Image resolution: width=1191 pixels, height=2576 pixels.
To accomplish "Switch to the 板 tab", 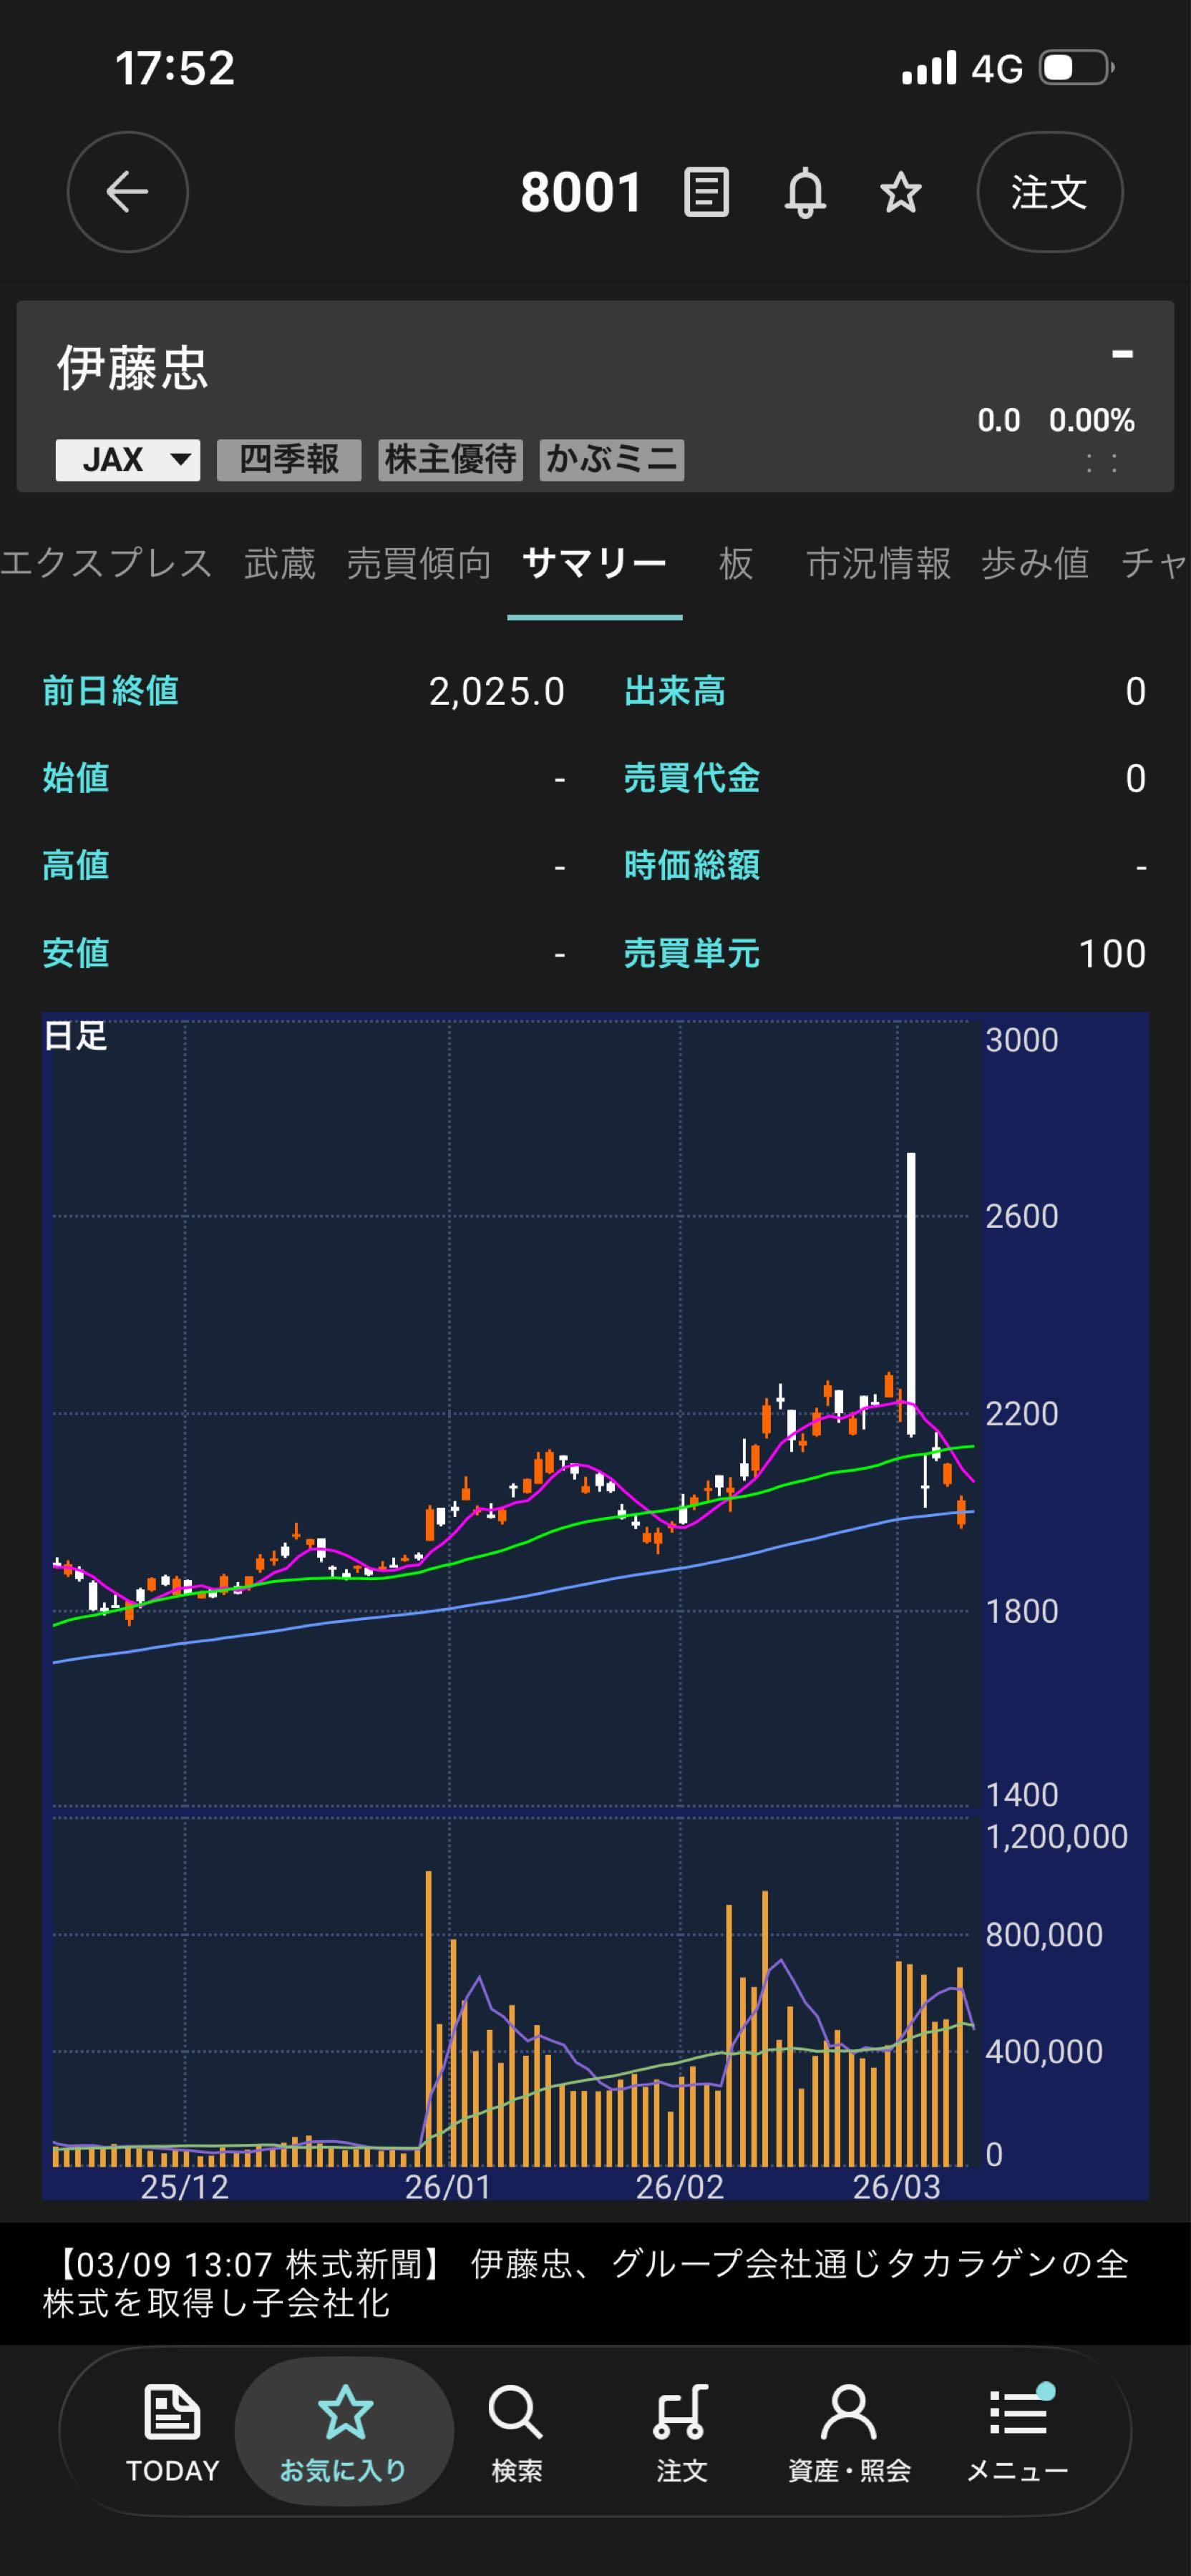I will [x=735, y=563].
